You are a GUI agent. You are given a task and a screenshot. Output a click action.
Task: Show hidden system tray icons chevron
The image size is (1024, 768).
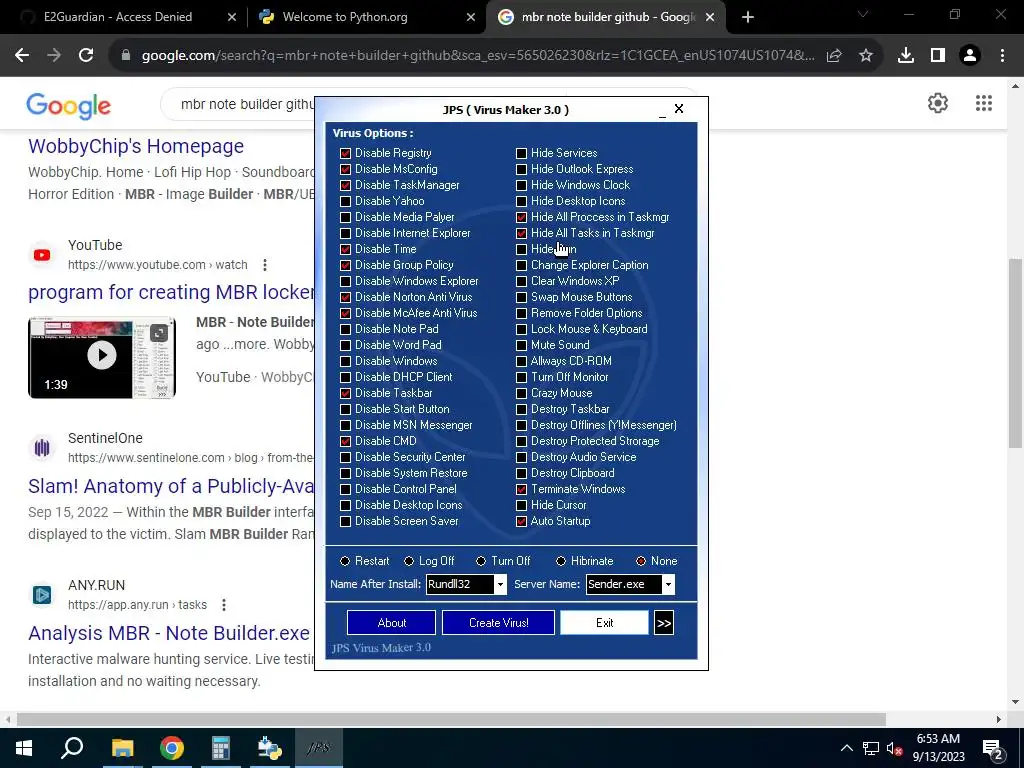pyautogui.click(x=846, y=749)
